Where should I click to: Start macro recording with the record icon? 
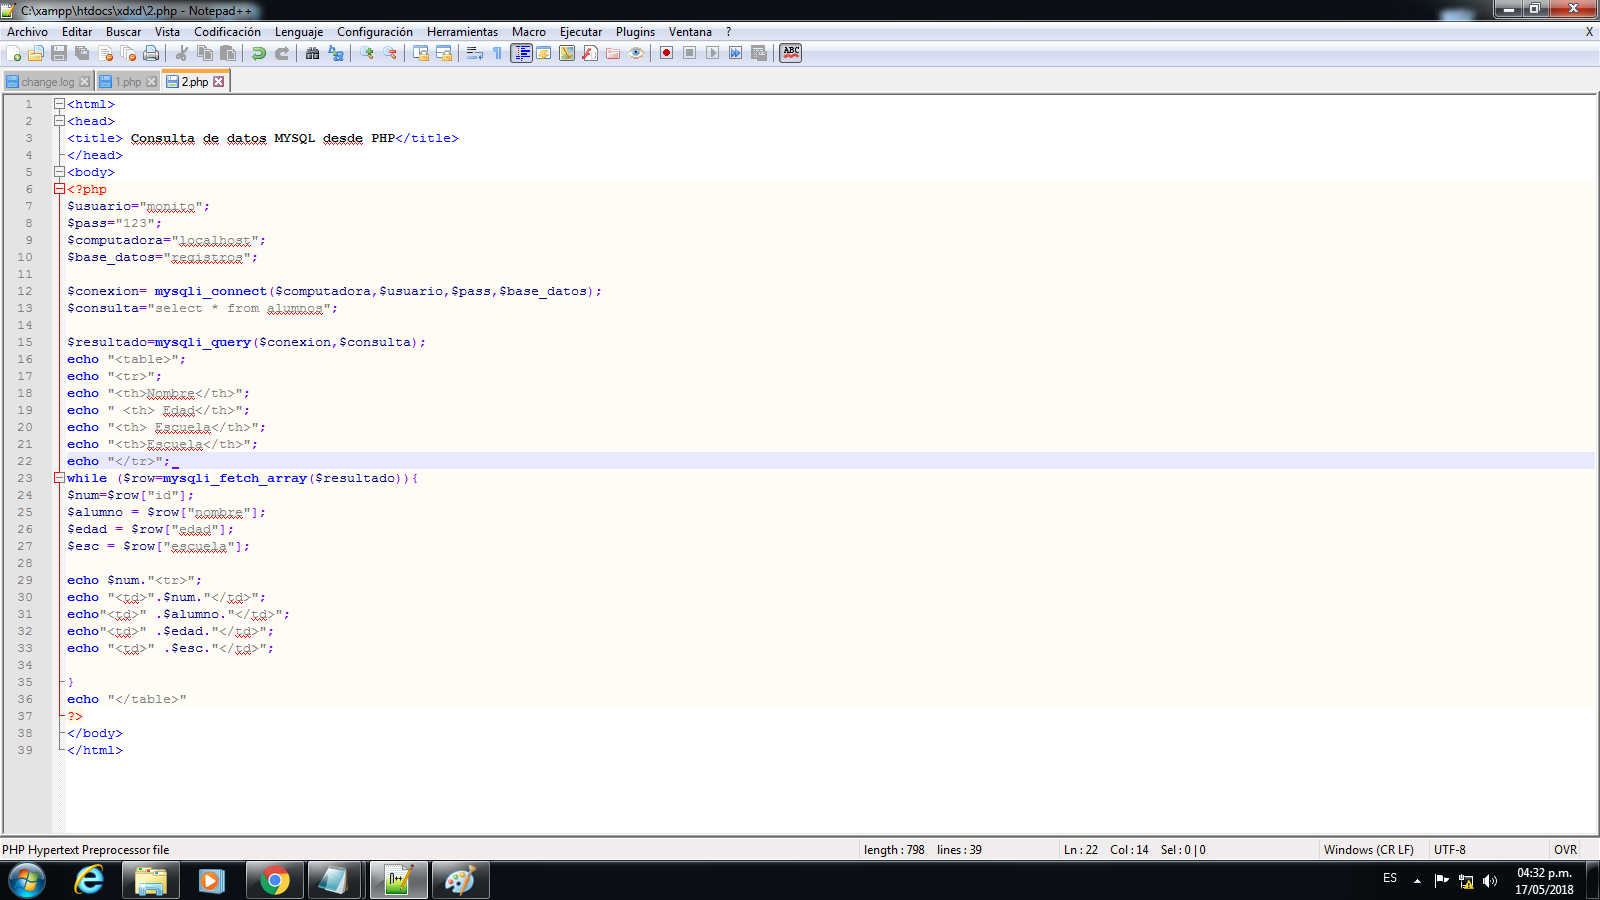coord(665,53)
